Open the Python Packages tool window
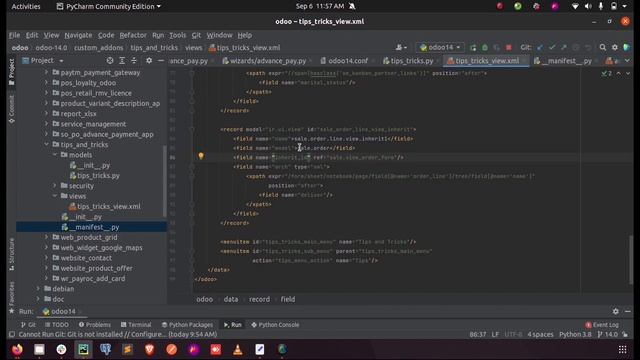The height and width of the screenshot is (360, 640). coord(187,325)
